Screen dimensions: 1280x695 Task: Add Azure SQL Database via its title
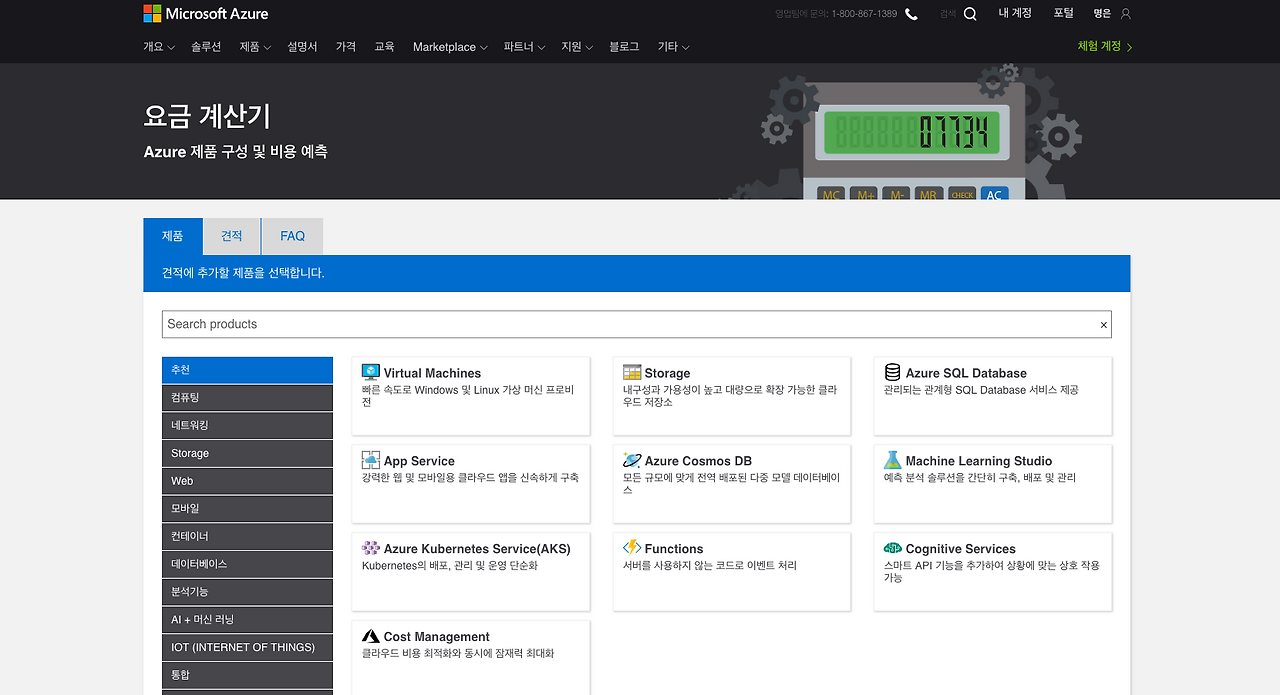[x=966, y=373]
